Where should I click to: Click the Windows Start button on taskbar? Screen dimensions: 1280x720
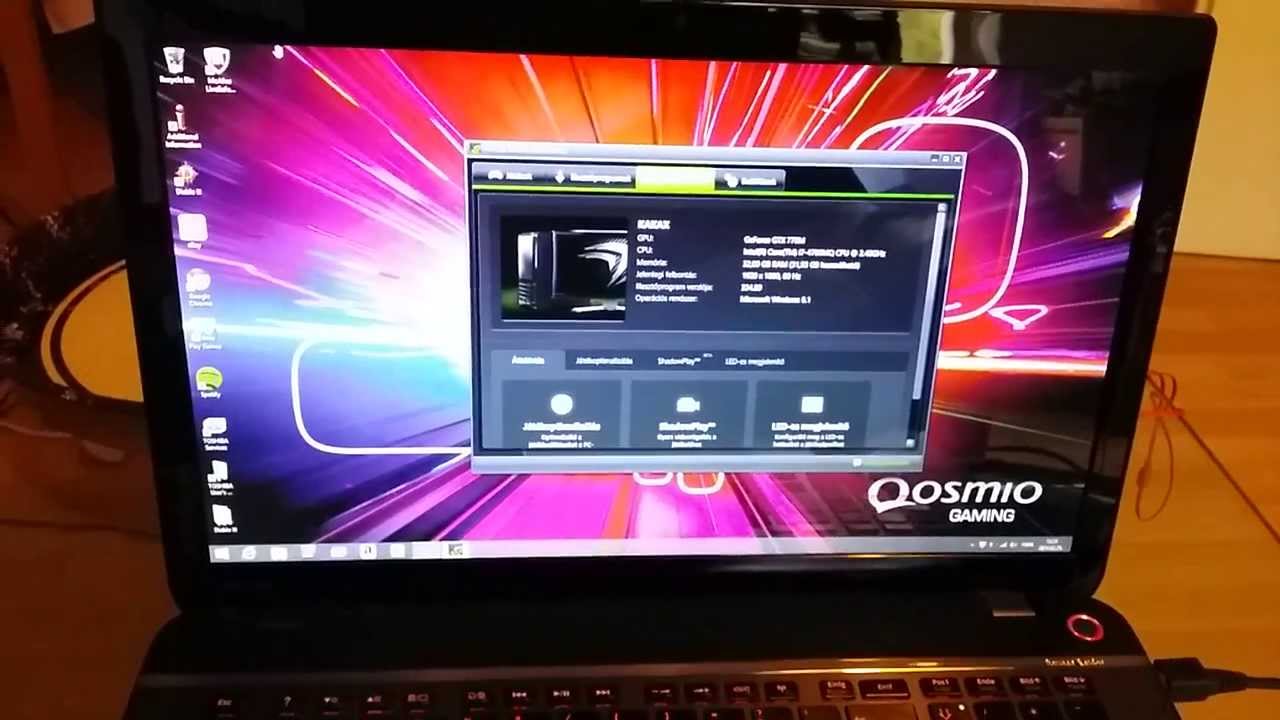click(220, 553)
